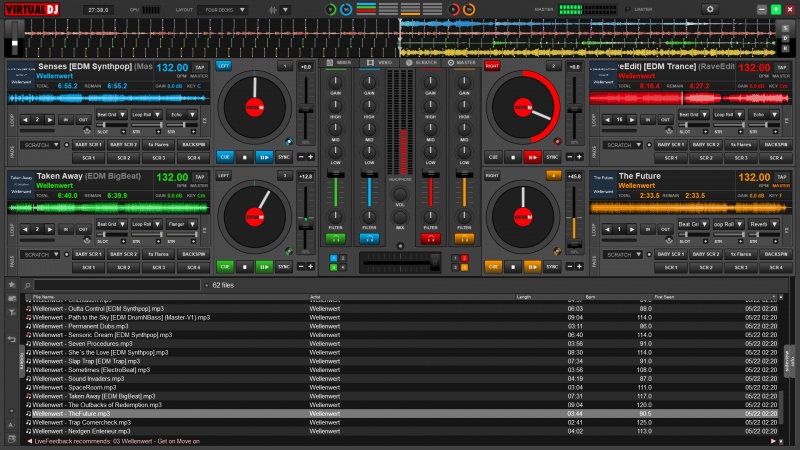Click the crossfader handle
Screen dimensions: 800x450
pyautogui.click(x=435, y=262)
